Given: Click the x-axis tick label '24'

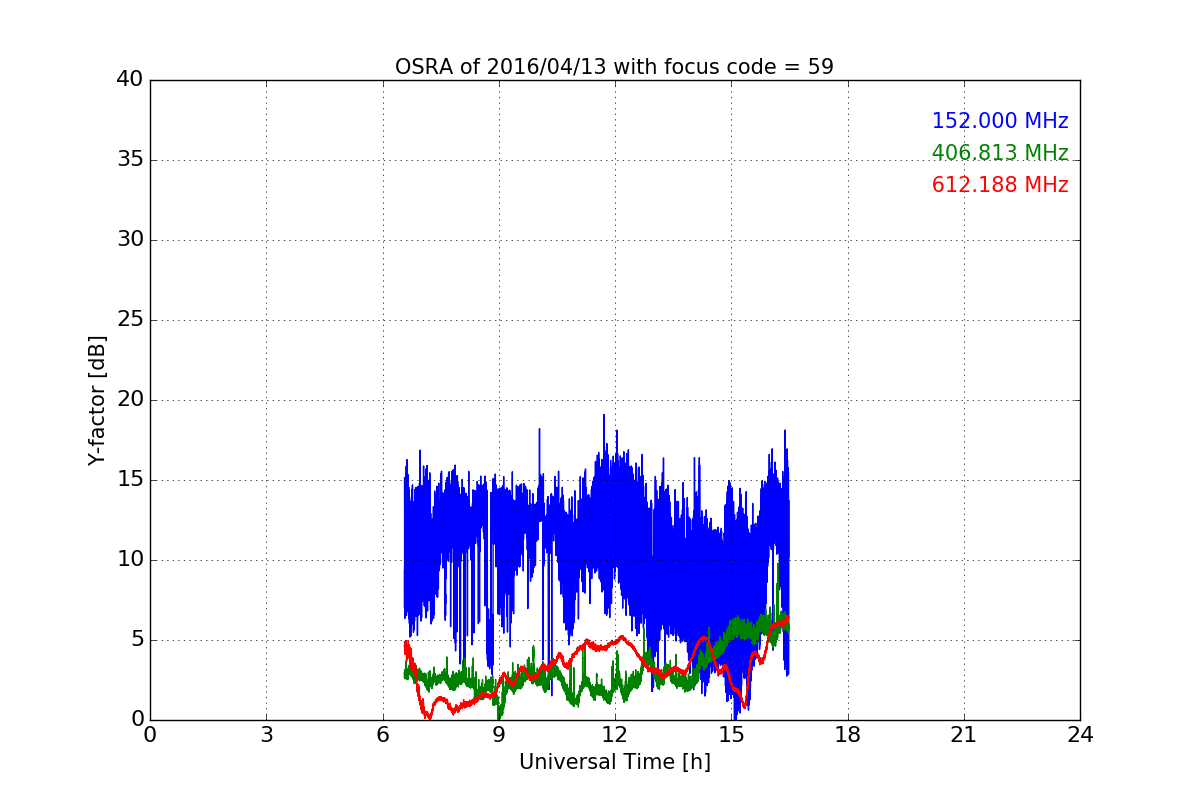Looking at the screenshot, I should coord(1080,735).
